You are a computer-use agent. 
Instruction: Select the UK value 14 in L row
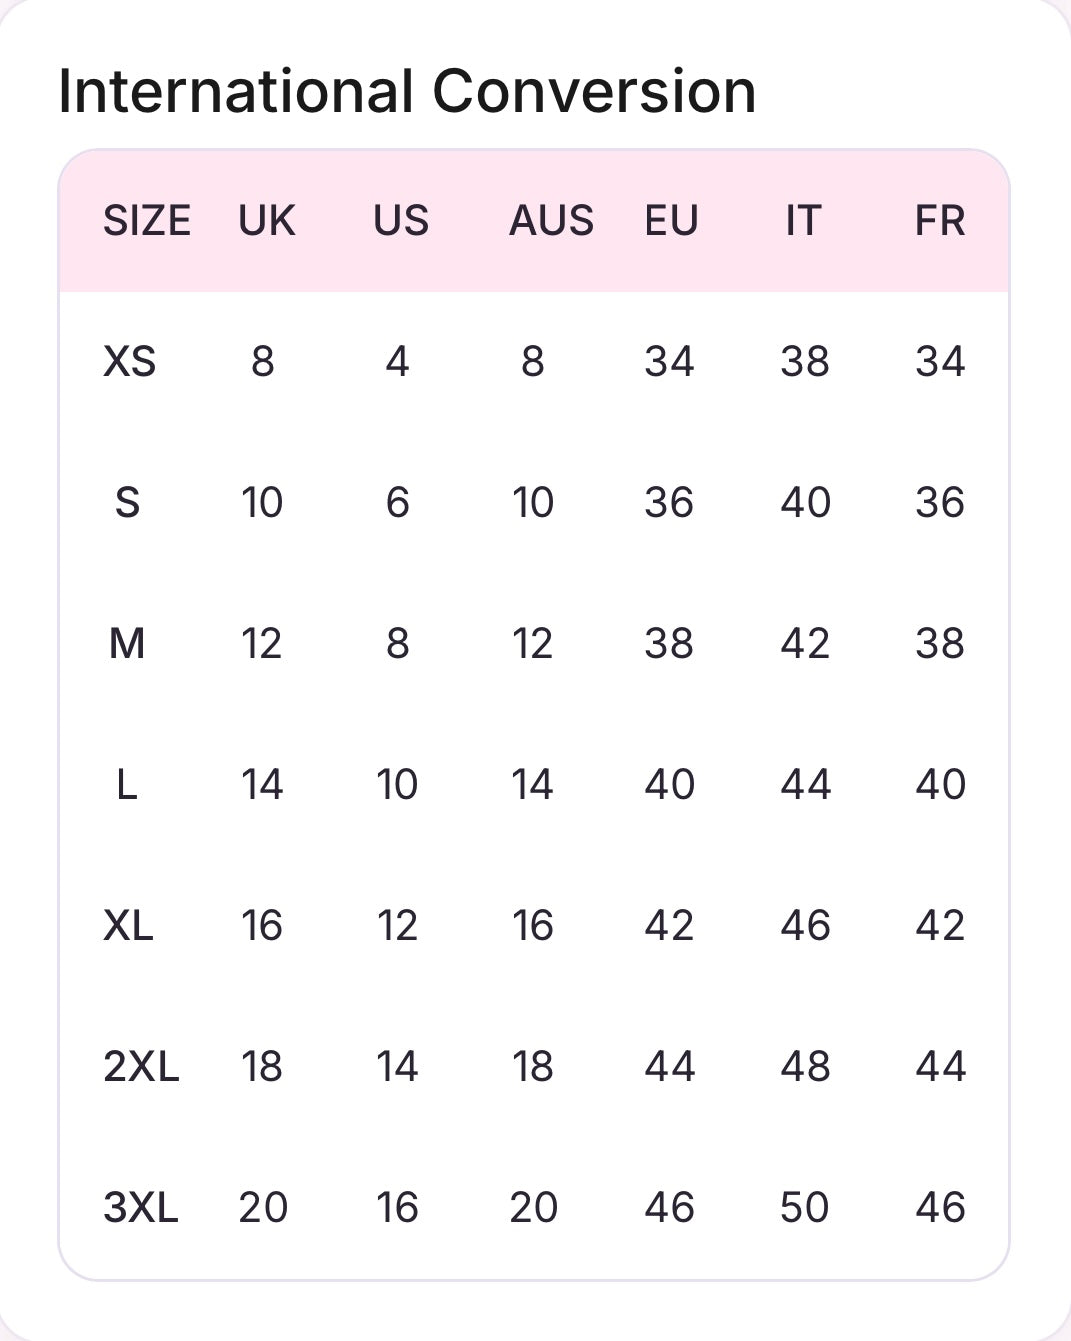click(x=262, y=785)
